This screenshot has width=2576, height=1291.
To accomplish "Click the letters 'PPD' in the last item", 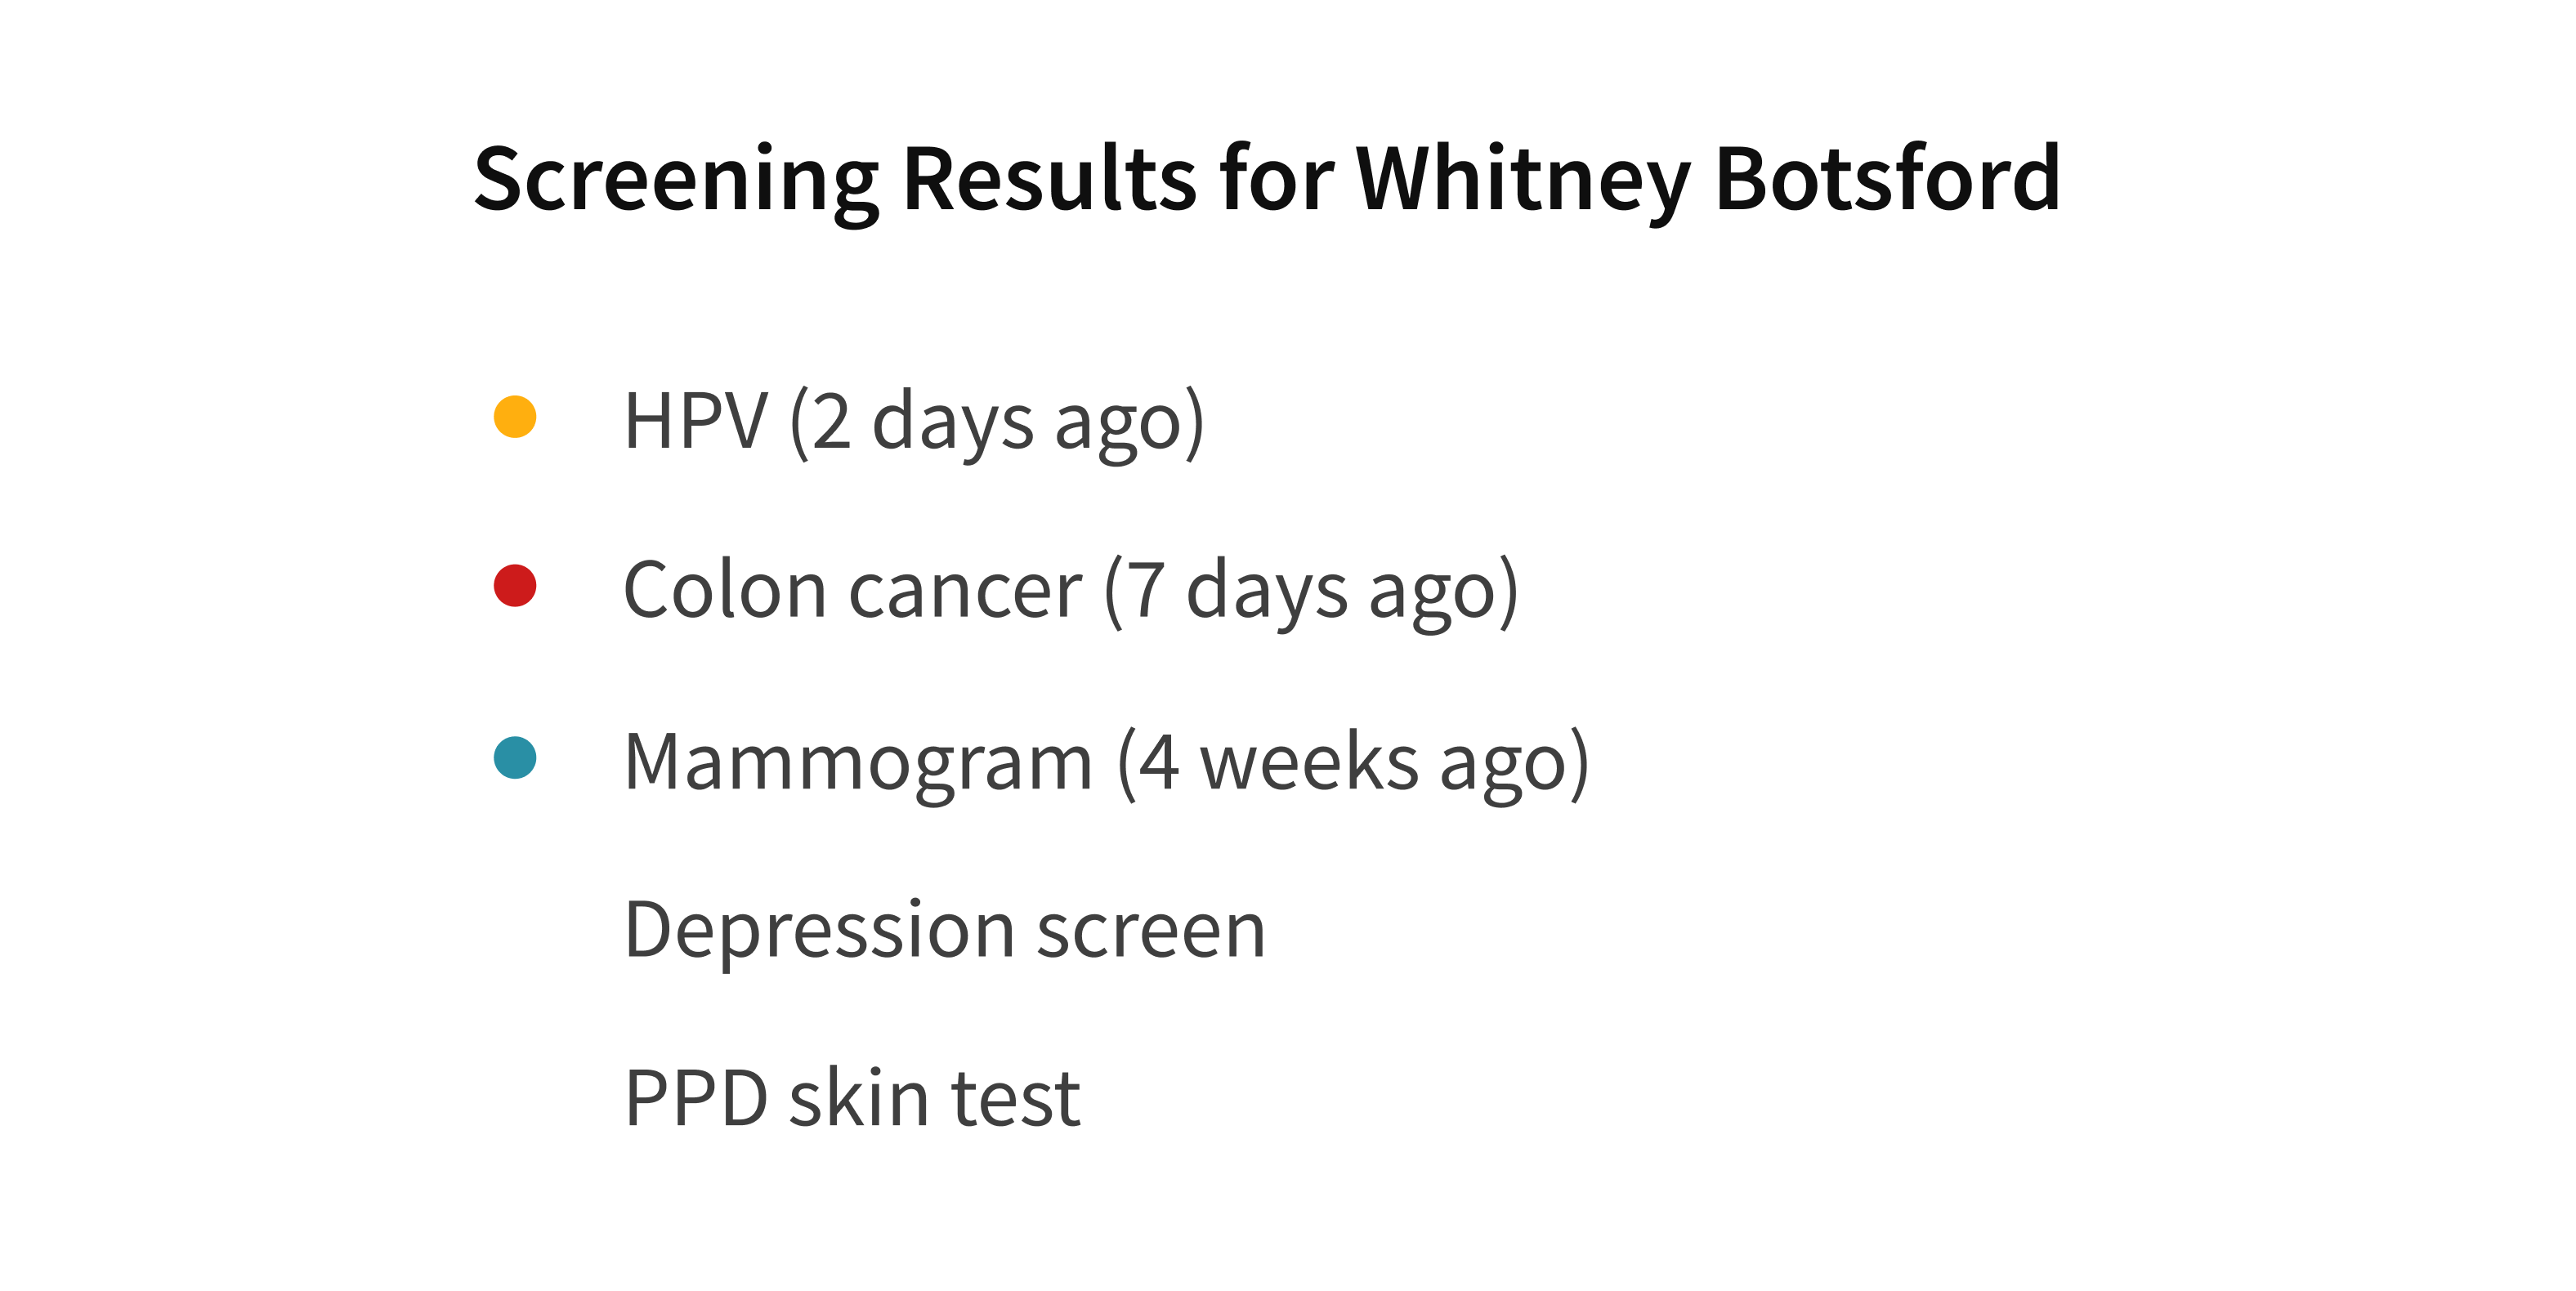I will point(696,1099).
